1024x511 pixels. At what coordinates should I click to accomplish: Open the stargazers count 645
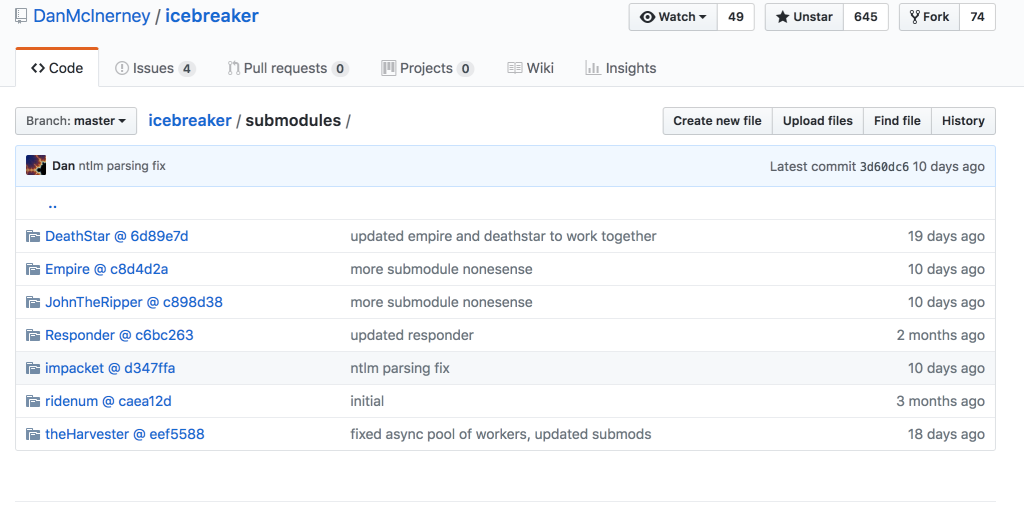click(x=866, y=17)
